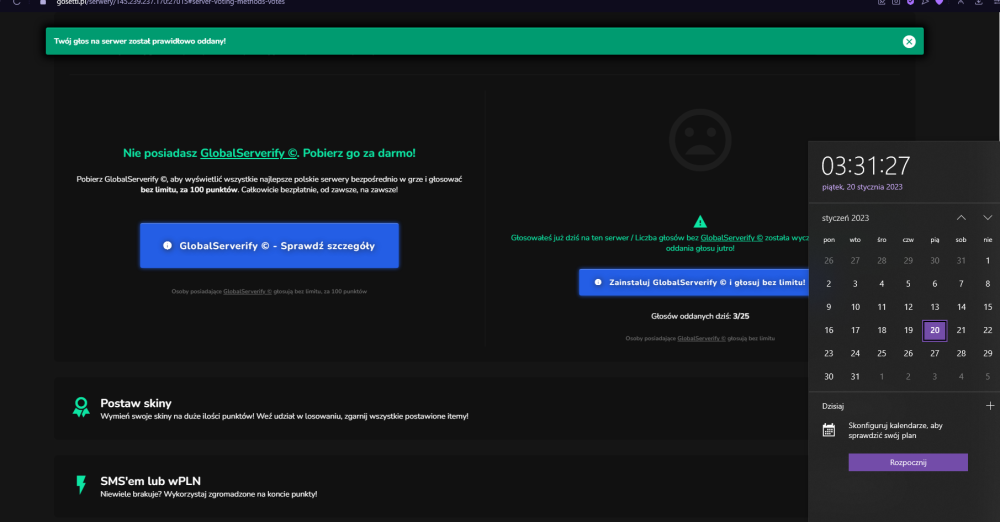The image size is (1000, 522).
Task: Select day 21 in the calendar
Action: (961, 330)
